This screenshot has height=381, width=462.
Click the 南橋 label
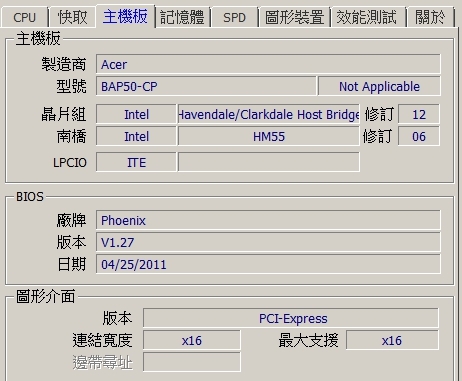[x=71, y=136]
